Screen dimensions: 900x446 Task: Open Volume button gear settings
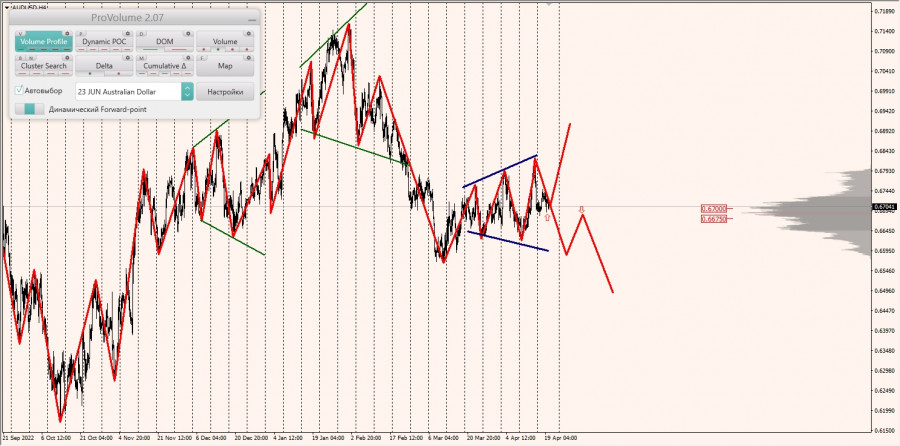249,33
